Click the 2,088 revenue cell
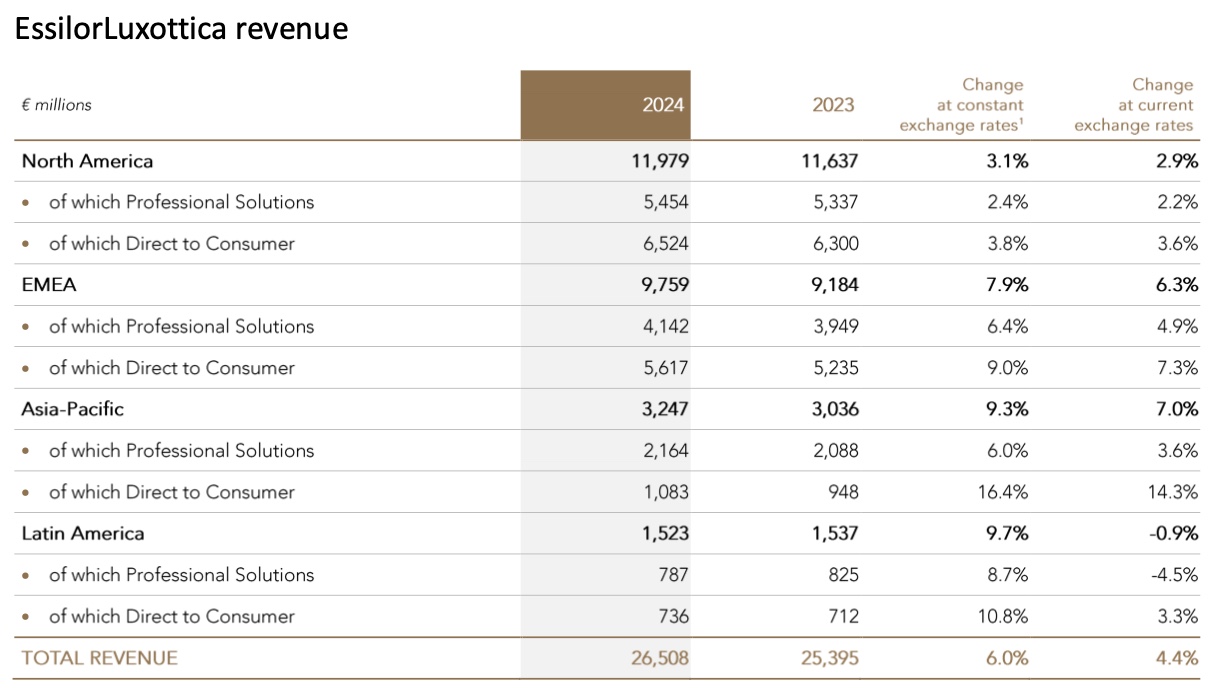This screenshot has height=692, width=1230. (x=836, y=451)
